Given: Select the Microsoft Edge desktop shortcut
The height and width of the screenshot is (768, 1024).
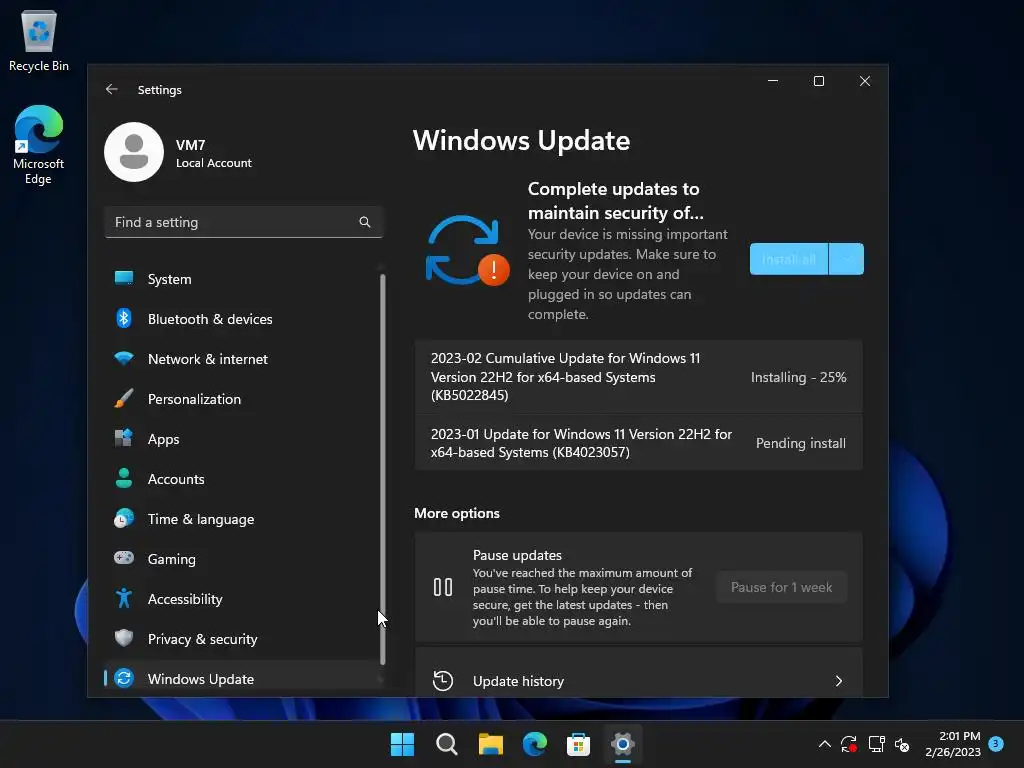Looking at the screenshot, I should click(39, 145).
